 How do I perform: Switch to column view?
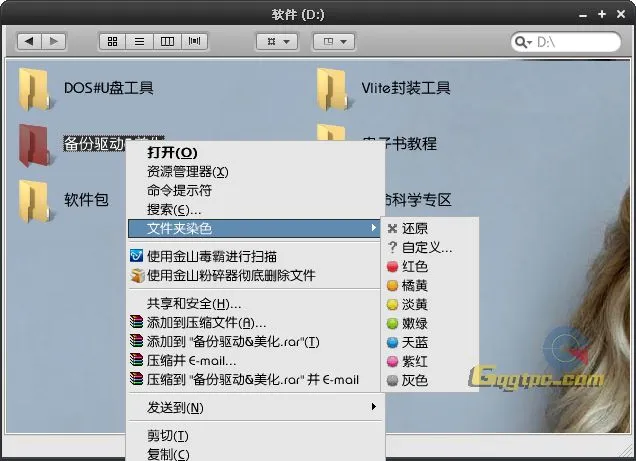[x=167, y=41]
